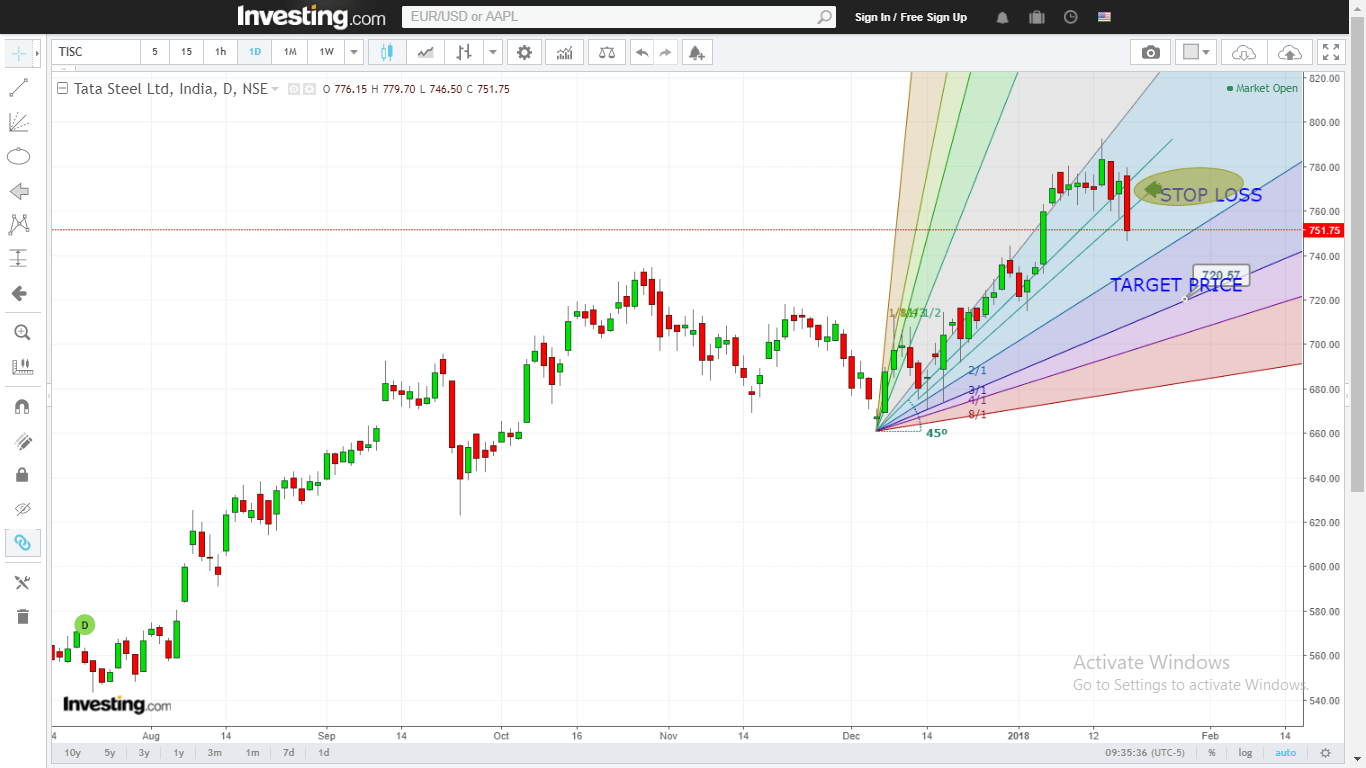
Task: Select the trend line drawing tool
Action: (18, 88)
